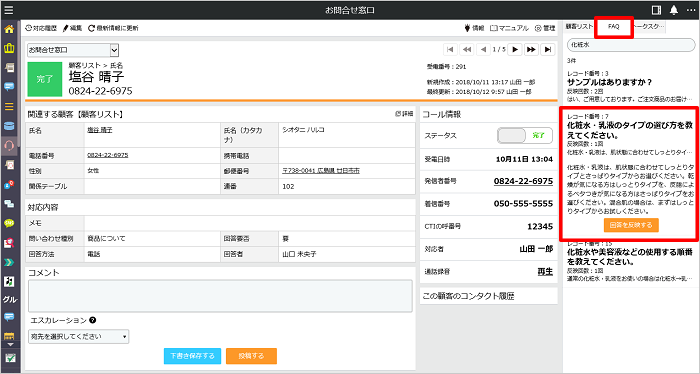Open the 対応履歴 history icon
The image size is (700, 374).
(x=29, y=28)
